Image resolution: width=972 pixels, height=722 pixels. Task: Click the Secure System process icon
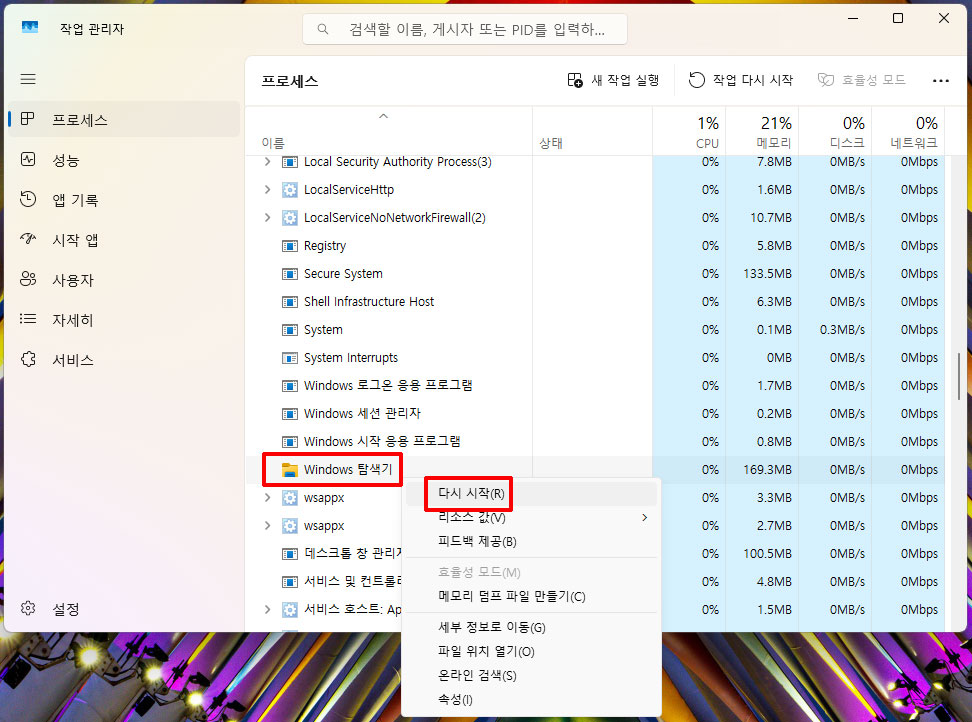coord(289,274)
